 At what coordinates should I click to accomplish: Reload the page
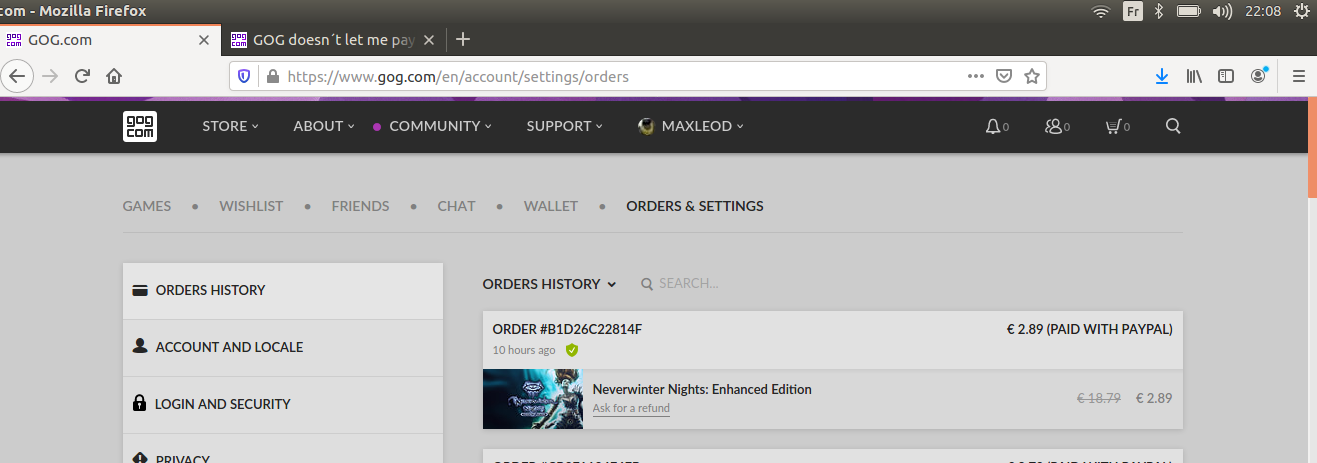click(x=83, y=76)
